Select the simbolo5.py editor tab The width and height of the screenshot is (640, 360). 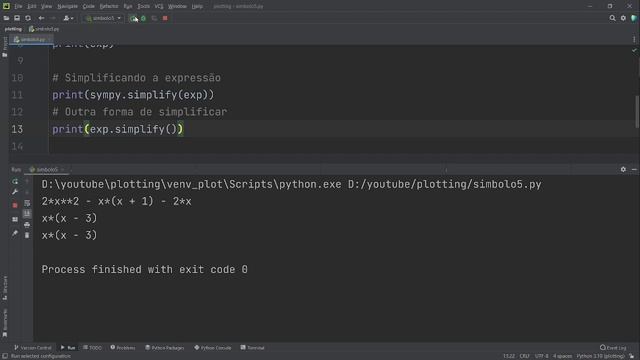click(32, 40)
